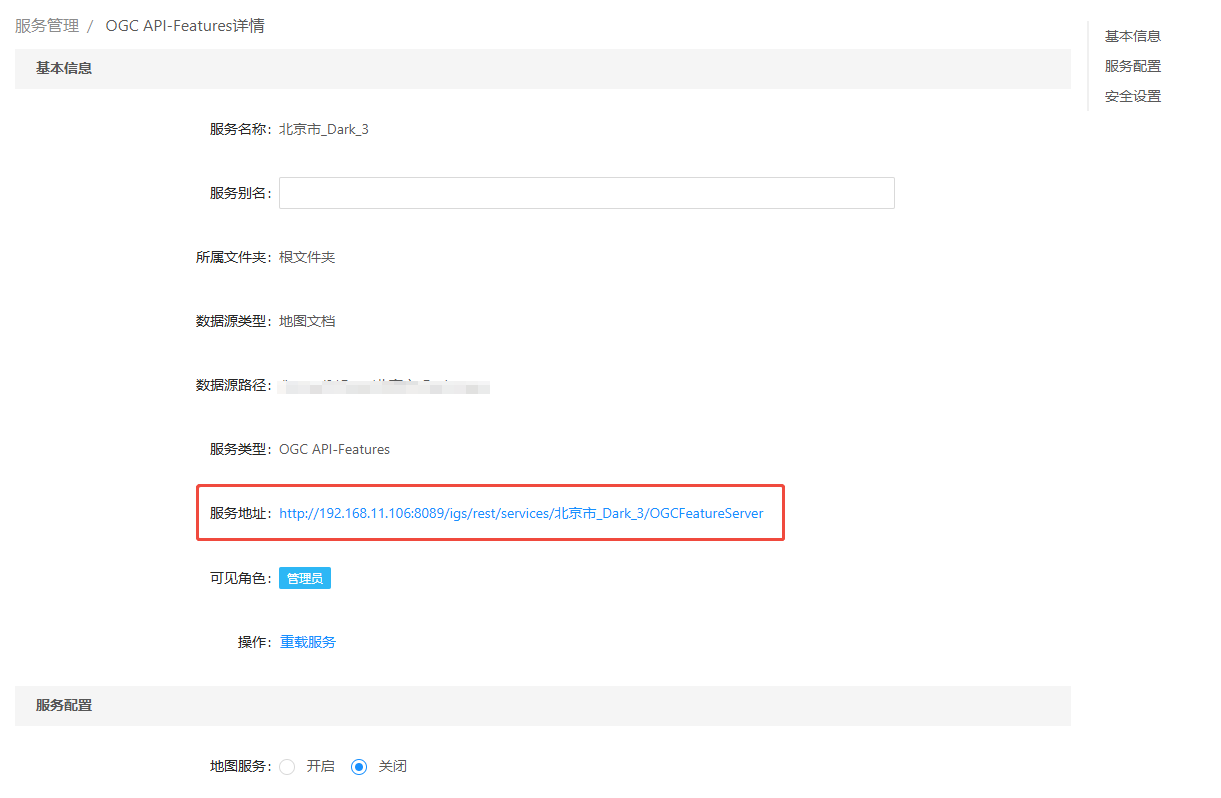Viewport: 1221px width, 798px height.
Task: Click the 基本信息 section header bar
Action: click(542, 69)
